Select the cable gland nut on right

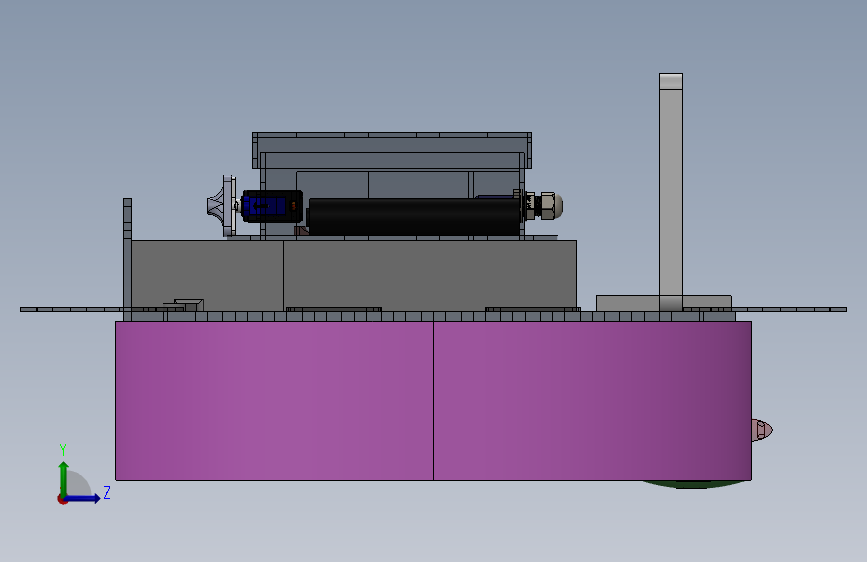(x=547, y=205)
